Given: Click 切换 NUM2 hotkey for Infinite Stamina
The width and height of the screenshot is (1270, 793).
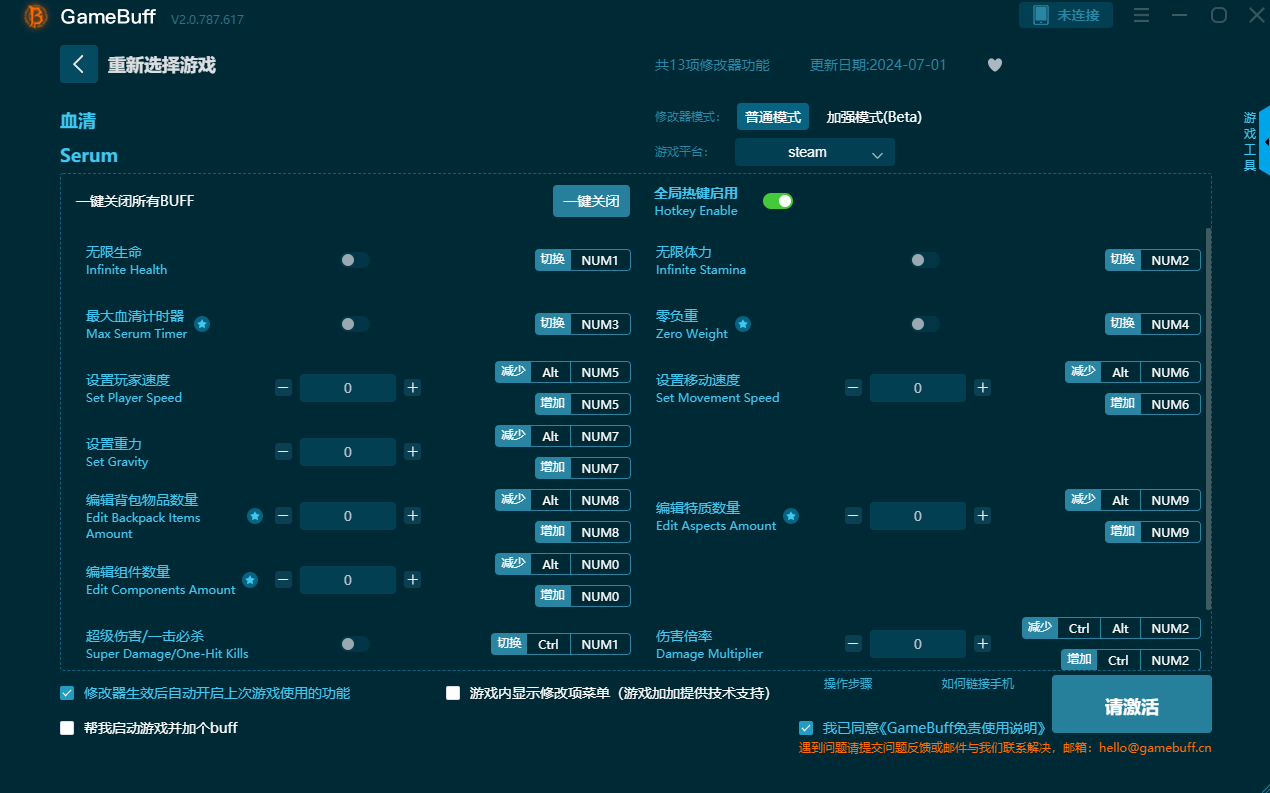Looking at the screenshot, I should point(1153,260).
